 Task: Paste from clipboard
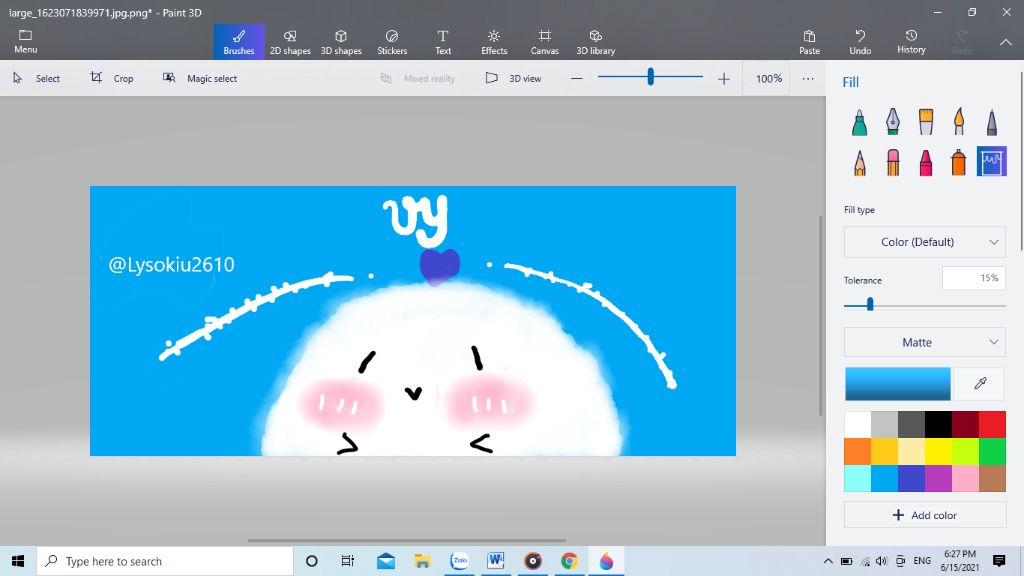coord(809,42)
